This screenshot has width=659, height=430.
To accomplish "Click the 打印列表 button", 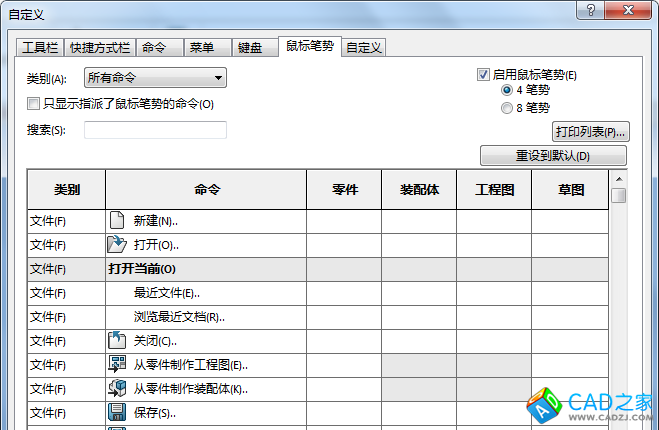I will pyautogui.click(x=590, y=132).
